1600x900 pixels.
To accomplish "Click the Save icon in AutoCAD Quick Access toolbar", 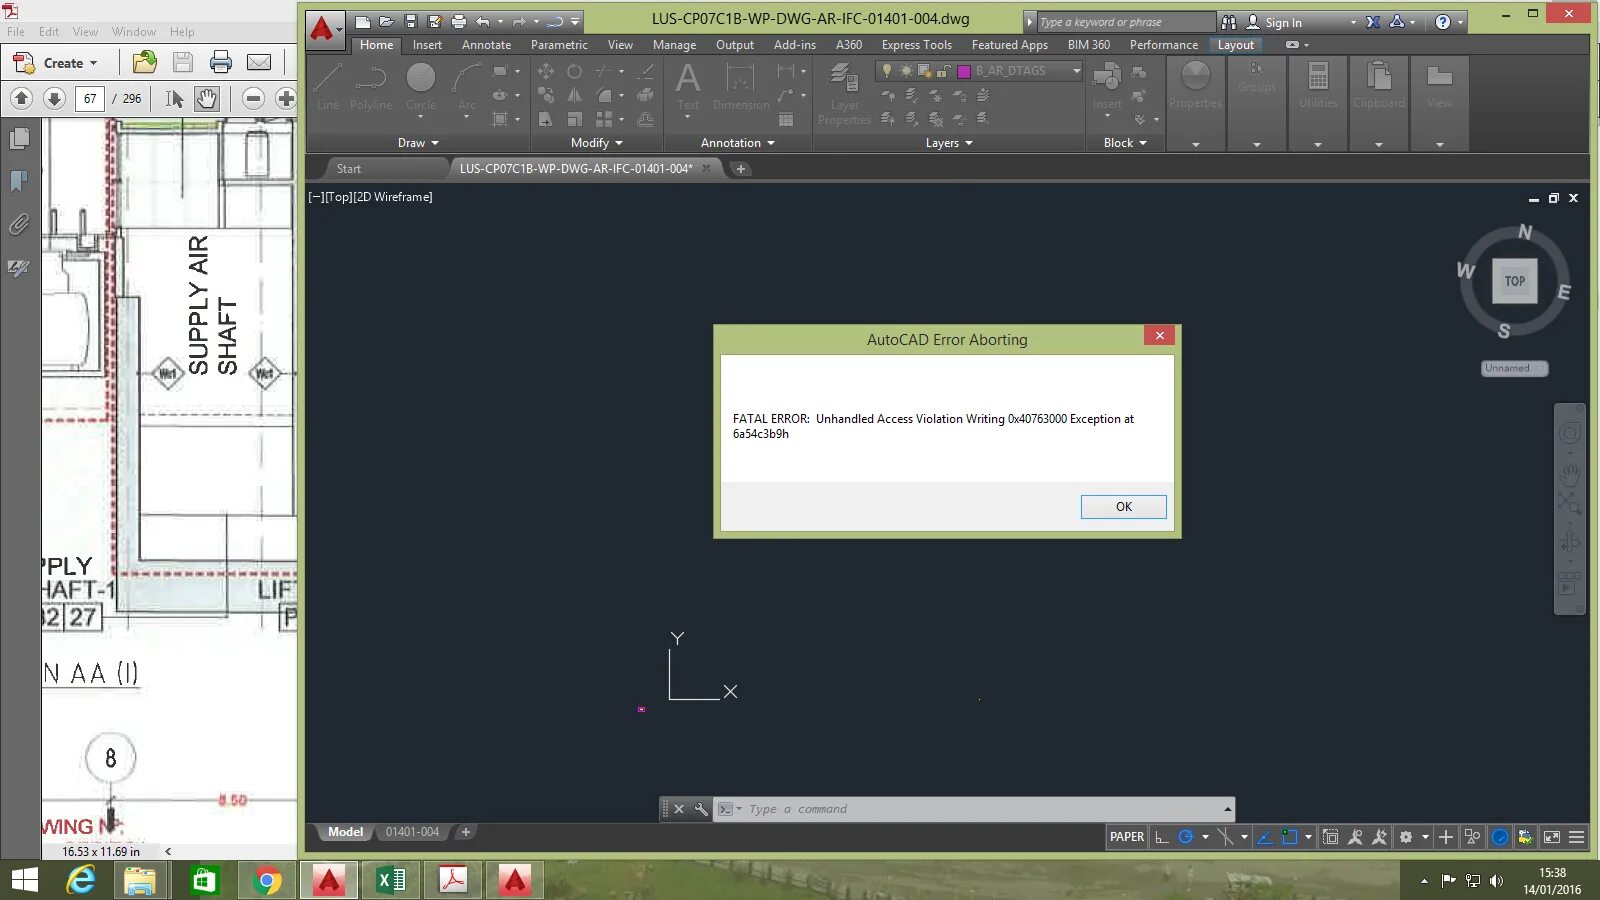I will click(411, 21).
